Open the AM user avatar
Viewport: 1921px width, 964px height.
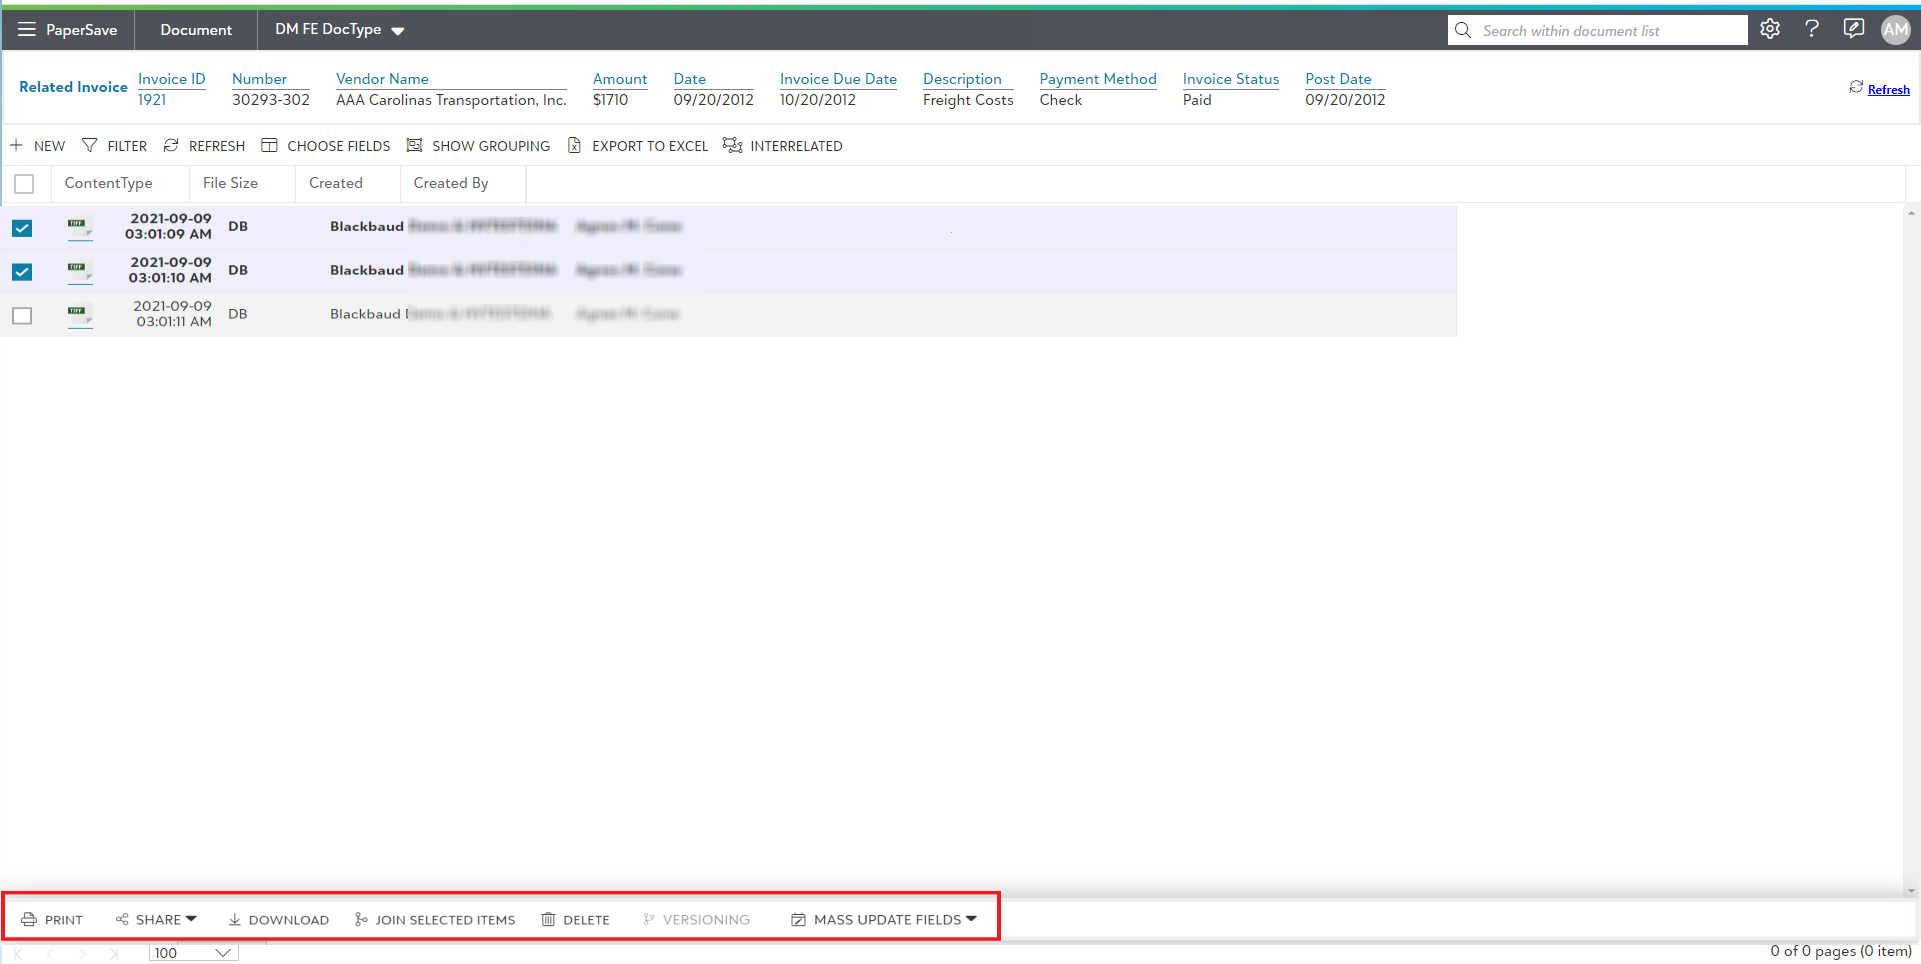(x=1895, y=30)
